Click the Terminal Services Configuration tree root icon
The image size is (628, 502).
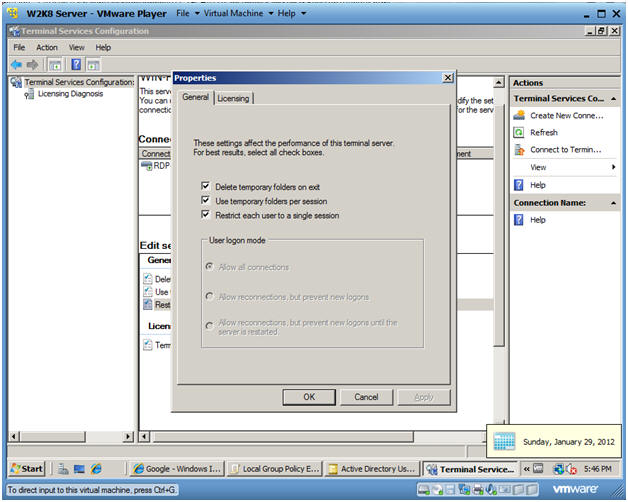click(x=16, y=82)
